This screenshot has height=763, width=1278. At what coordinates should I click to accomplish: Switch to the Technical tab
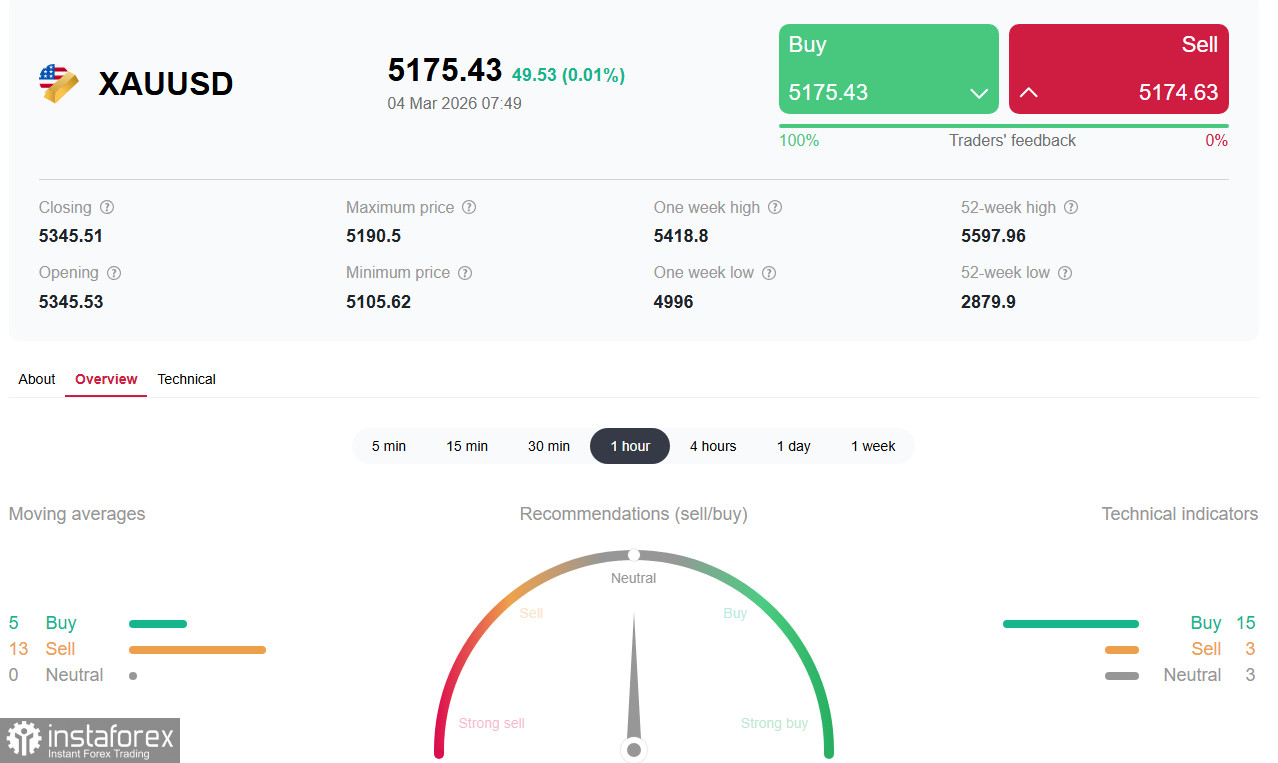click(x=187, y=379)
